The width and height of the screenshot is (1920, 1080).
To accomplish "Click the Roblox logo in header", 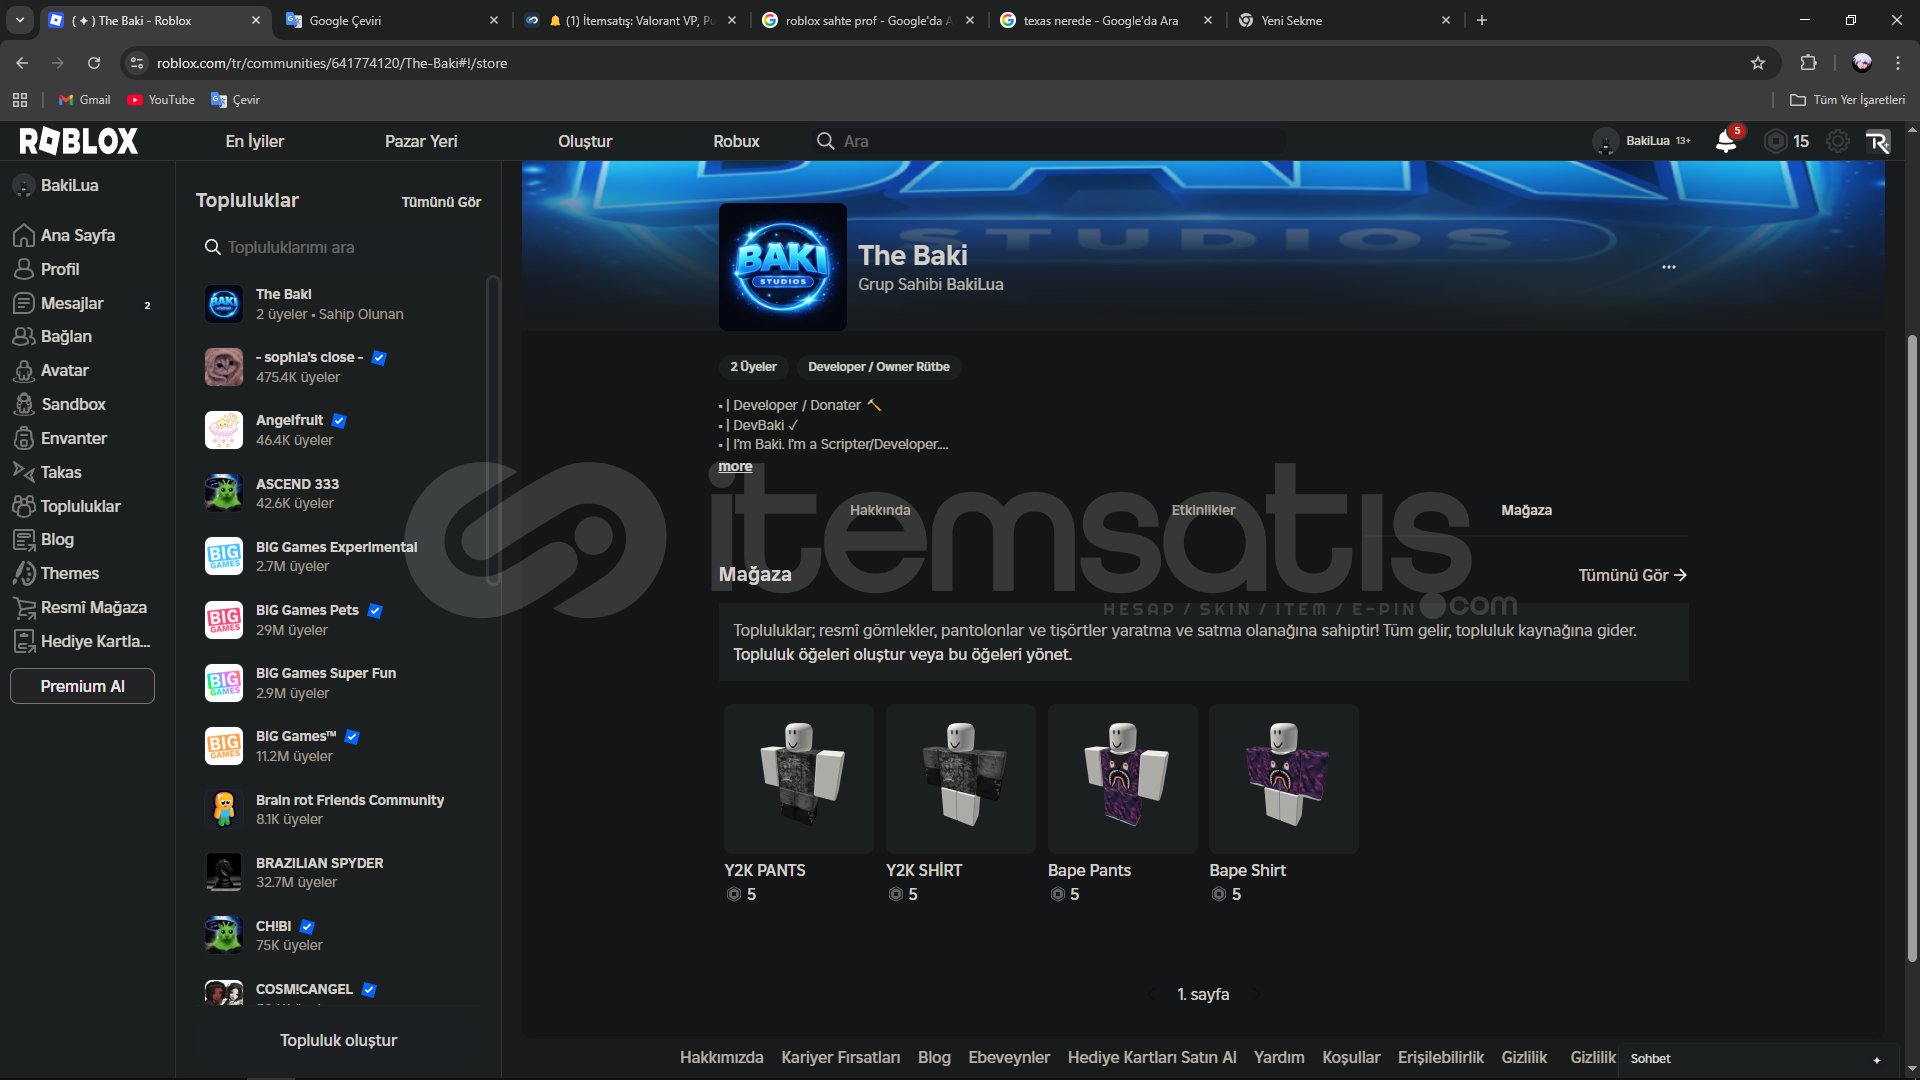I will coord(78,141).
